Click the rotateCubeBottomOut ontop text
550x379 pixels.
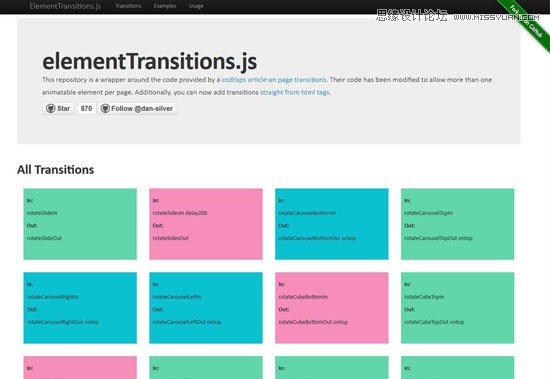[x=313, y=322]
